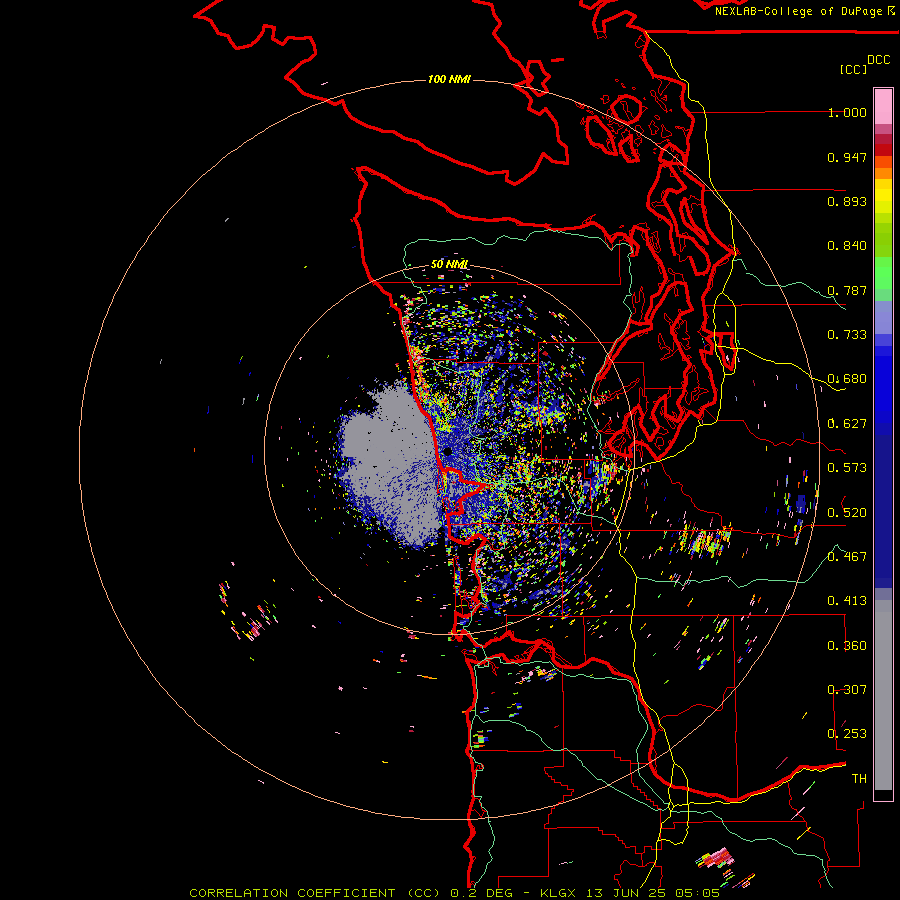Pick the red segment of color bar
Viewport: 900px width, 900px height.
pos(883,149)
